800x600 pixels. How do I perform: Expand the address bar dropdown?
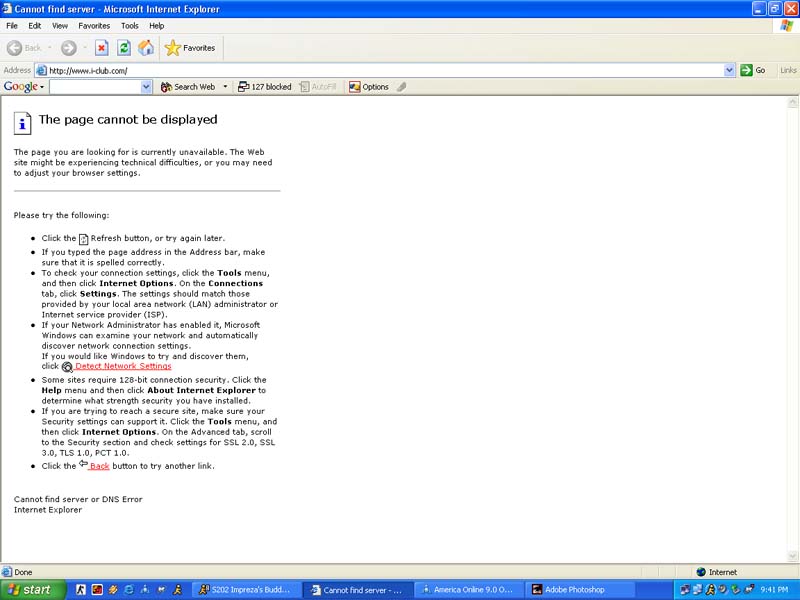pos(729,70)
